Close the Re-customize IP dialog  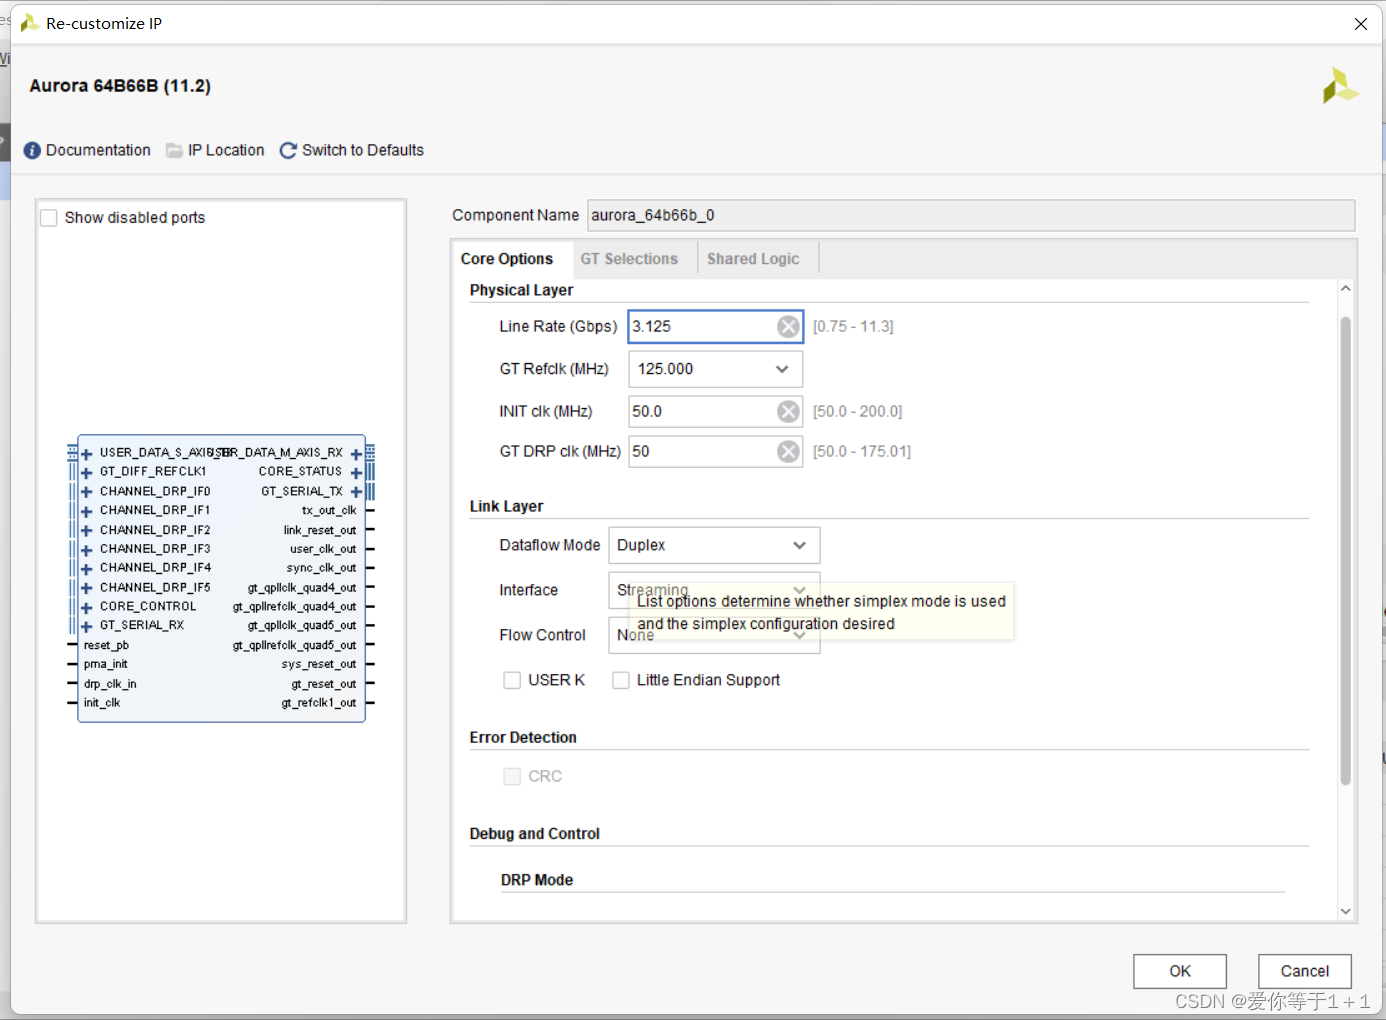pyautogui.click(x=1361, y=24)
